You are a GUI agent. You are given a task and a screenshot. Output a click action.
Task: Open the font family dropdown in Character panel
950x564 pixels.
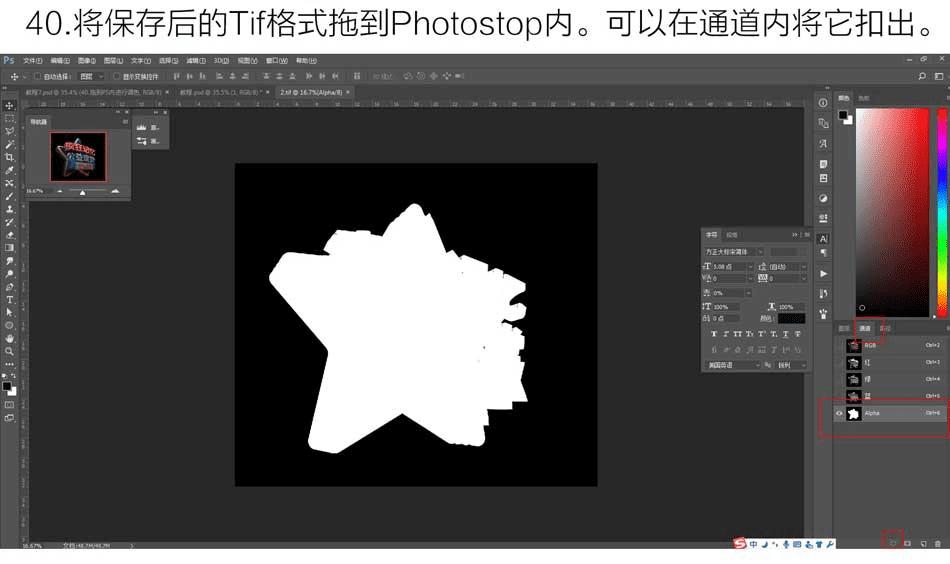734,251
